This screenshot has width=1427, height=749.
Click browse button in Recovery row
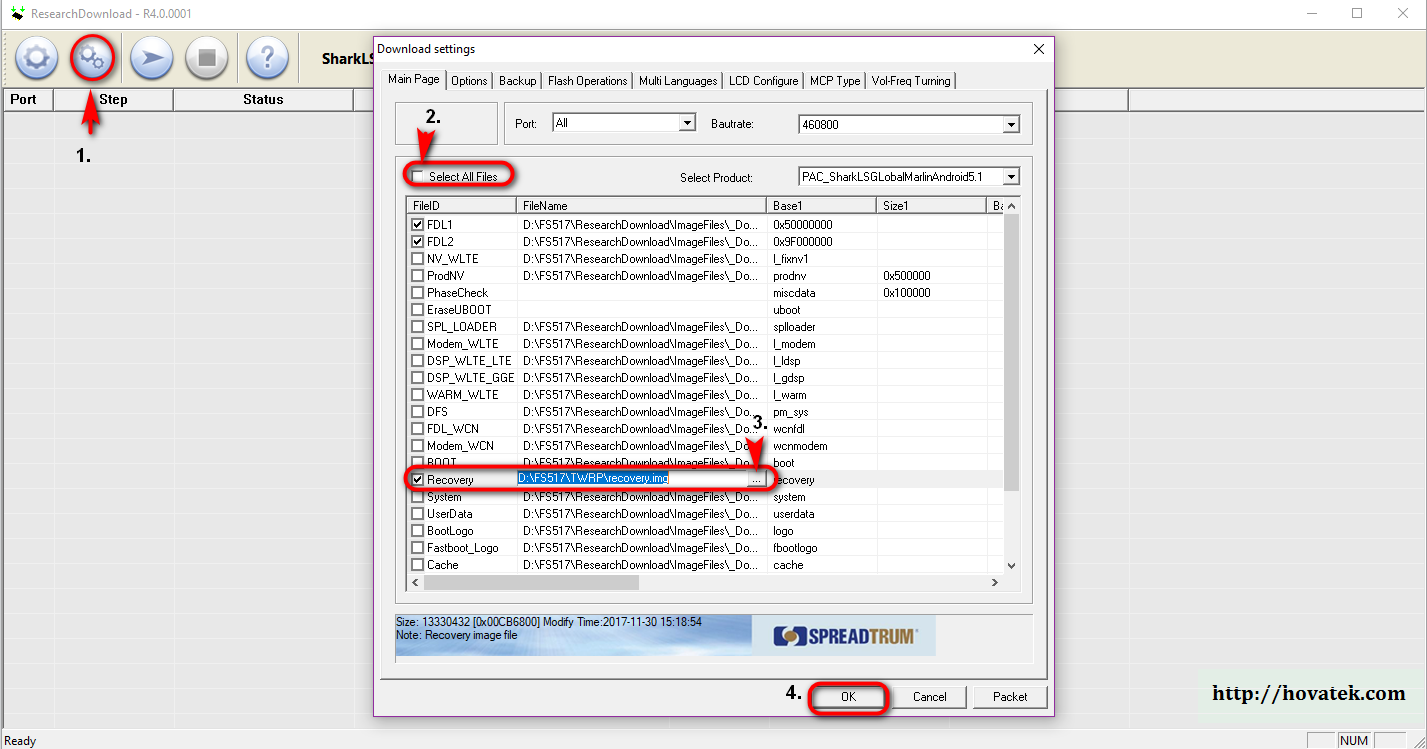[x=757, y=480]
